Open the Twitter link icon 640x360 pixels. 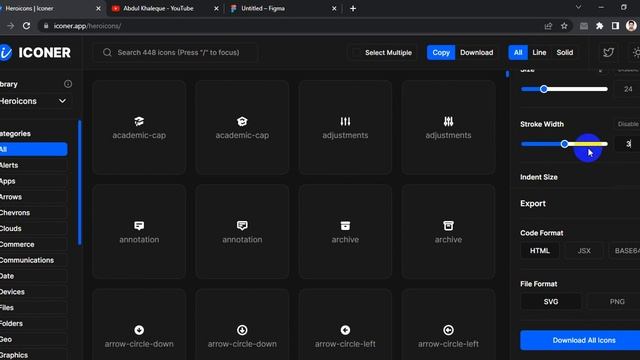click(608, 52)
